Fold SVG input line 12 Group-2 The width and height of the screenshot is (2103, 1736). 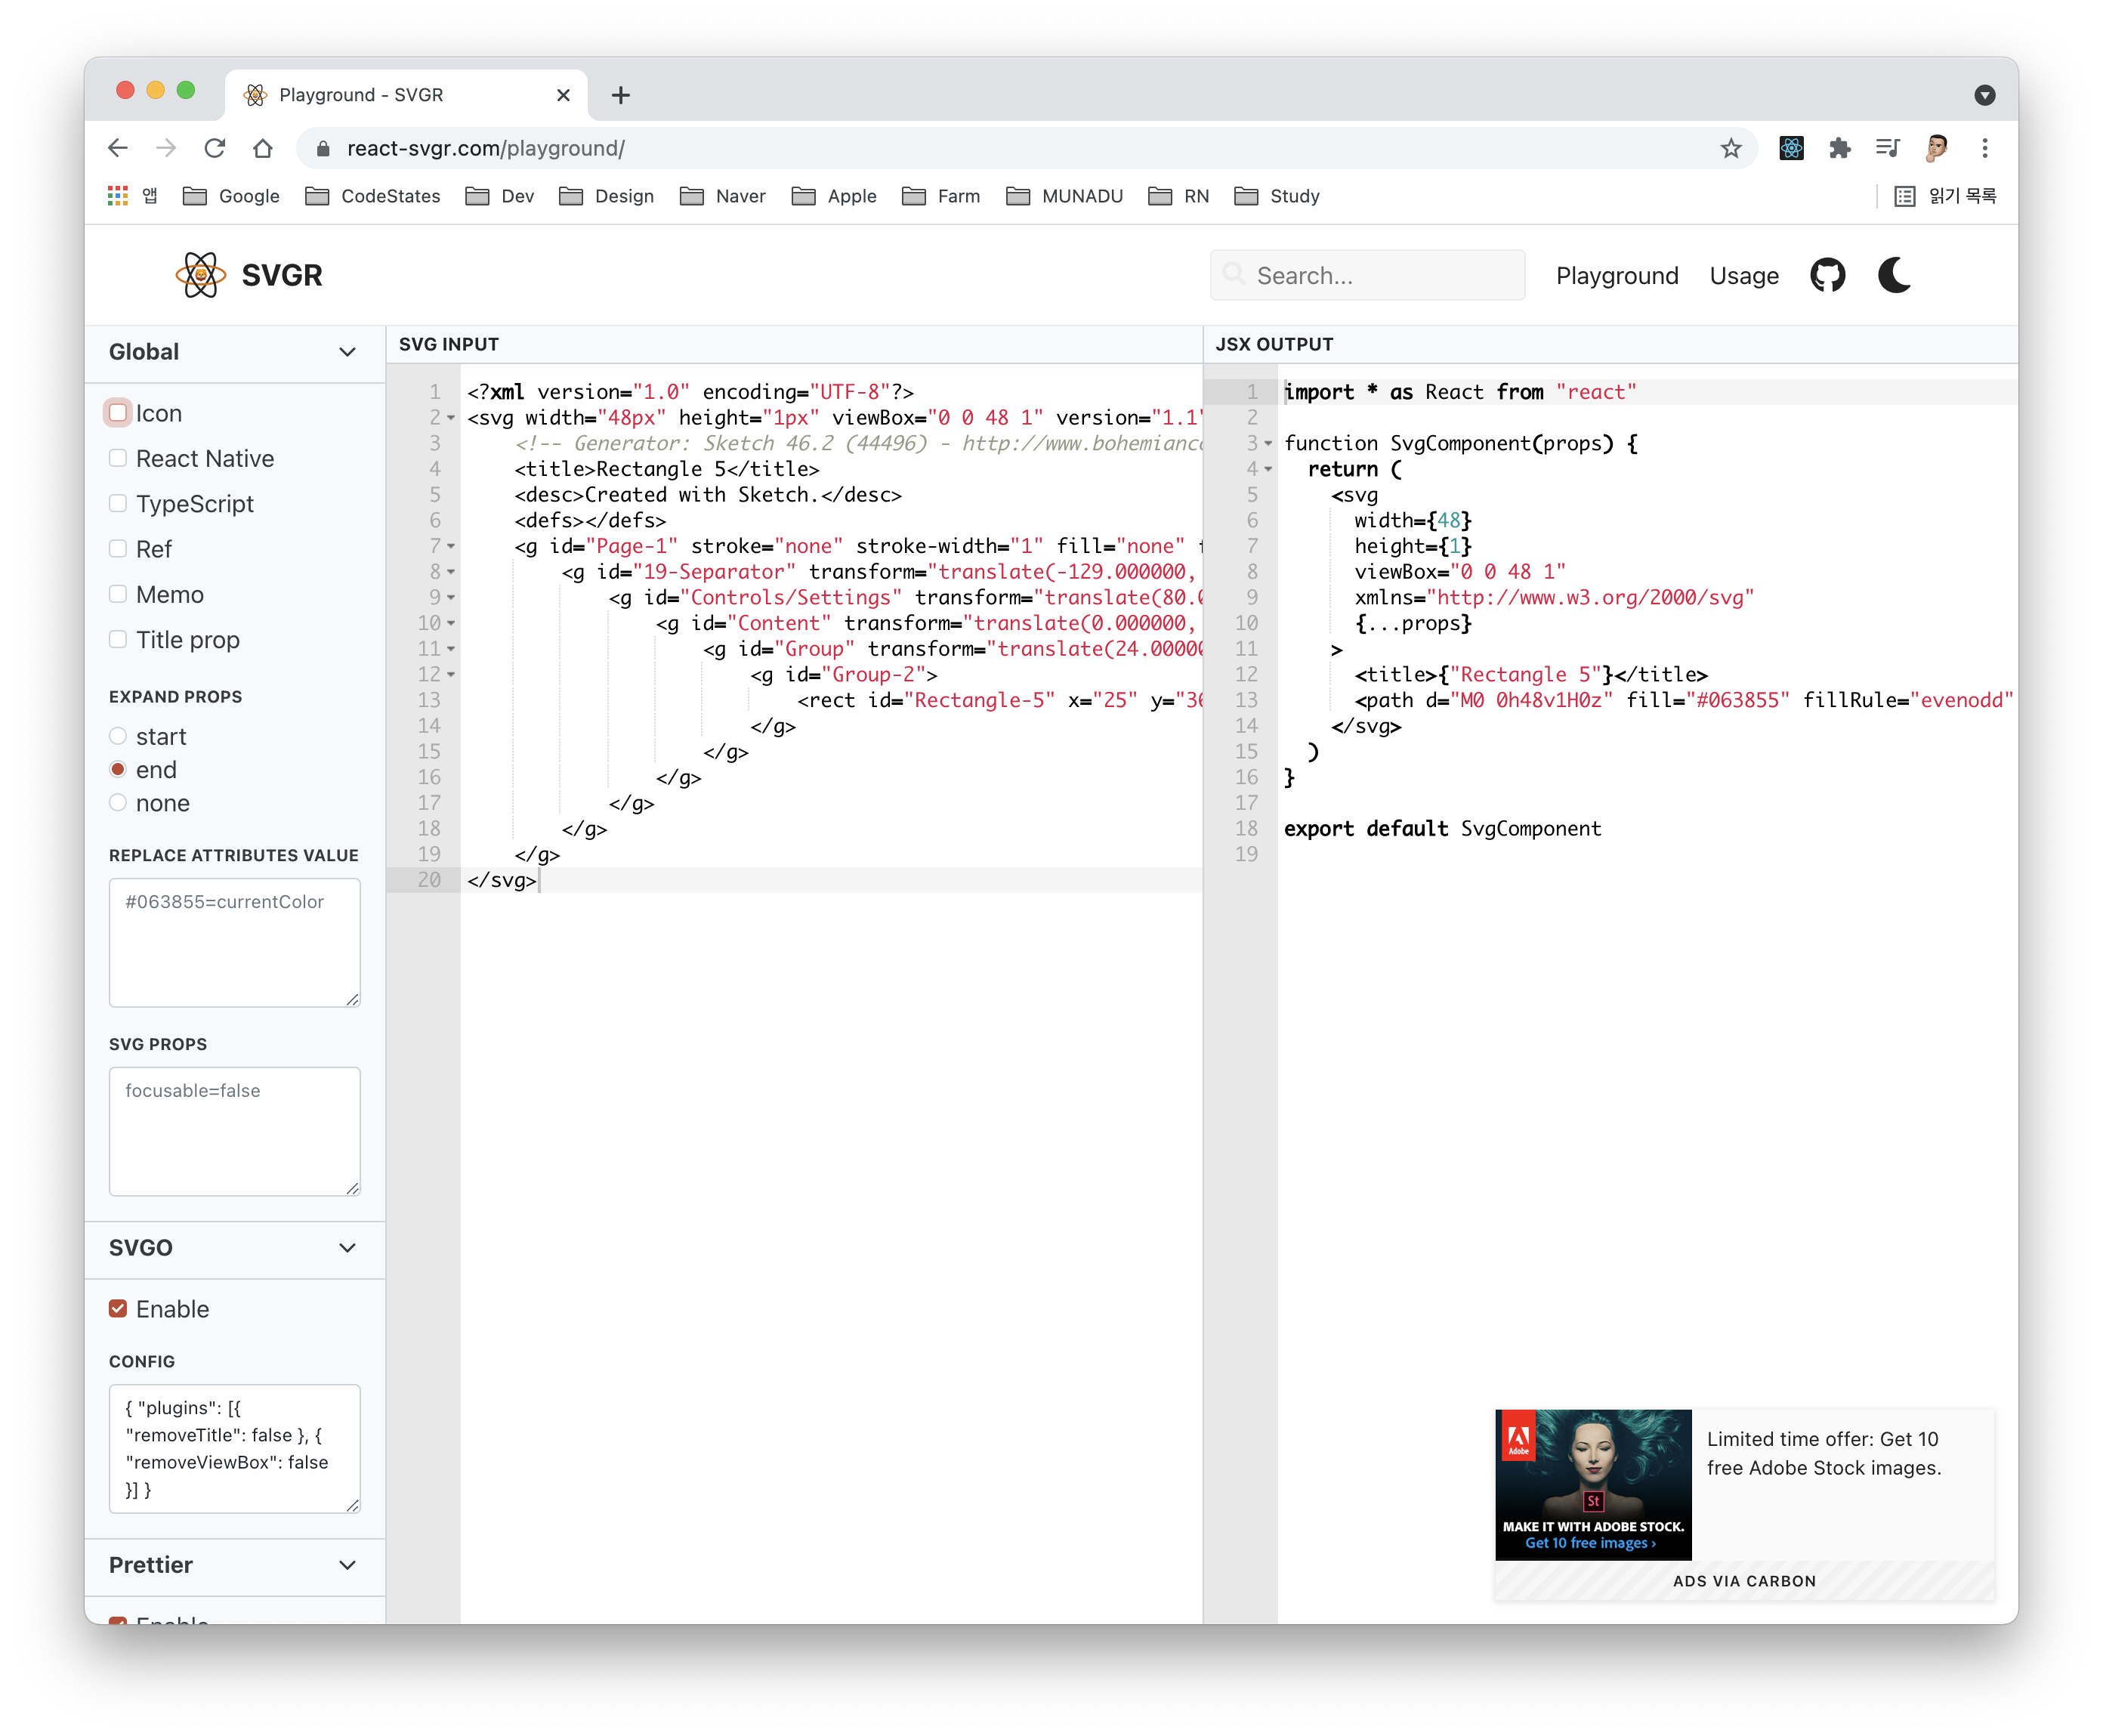point(451,675)
